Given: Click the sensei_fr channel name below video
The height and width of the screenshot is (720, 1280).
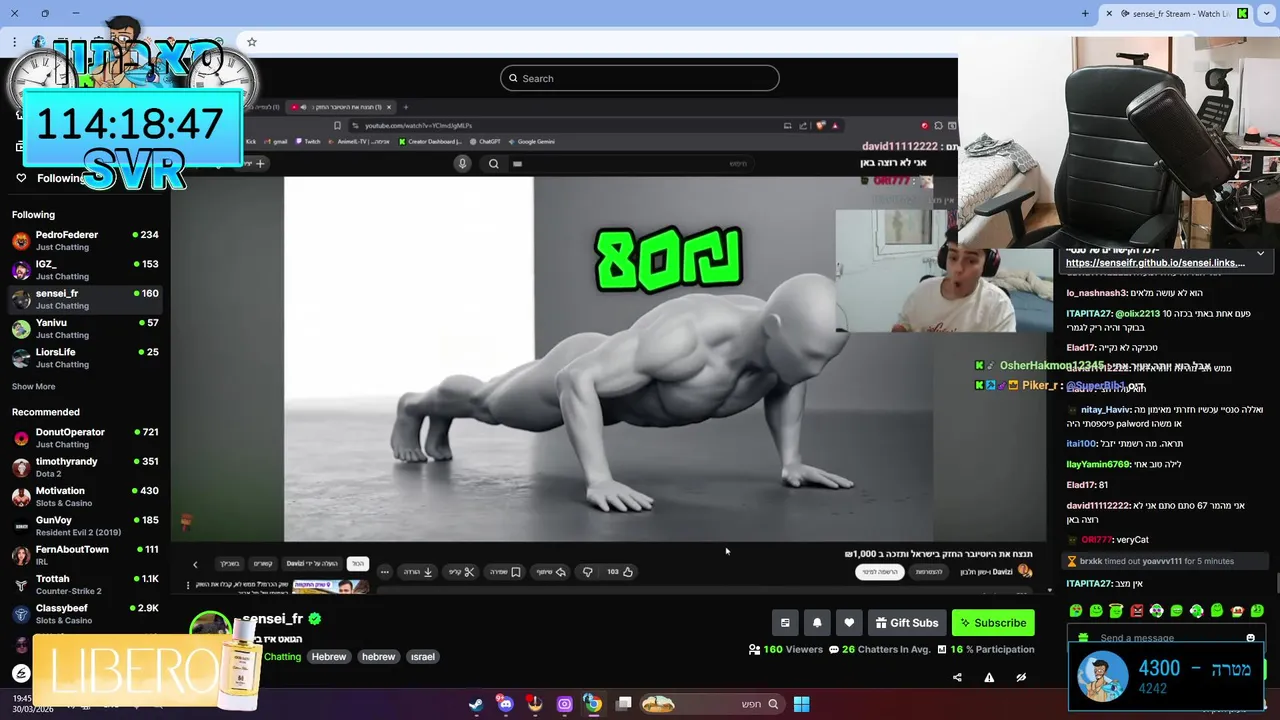Looking at the screenshot, I should point(272,619).
